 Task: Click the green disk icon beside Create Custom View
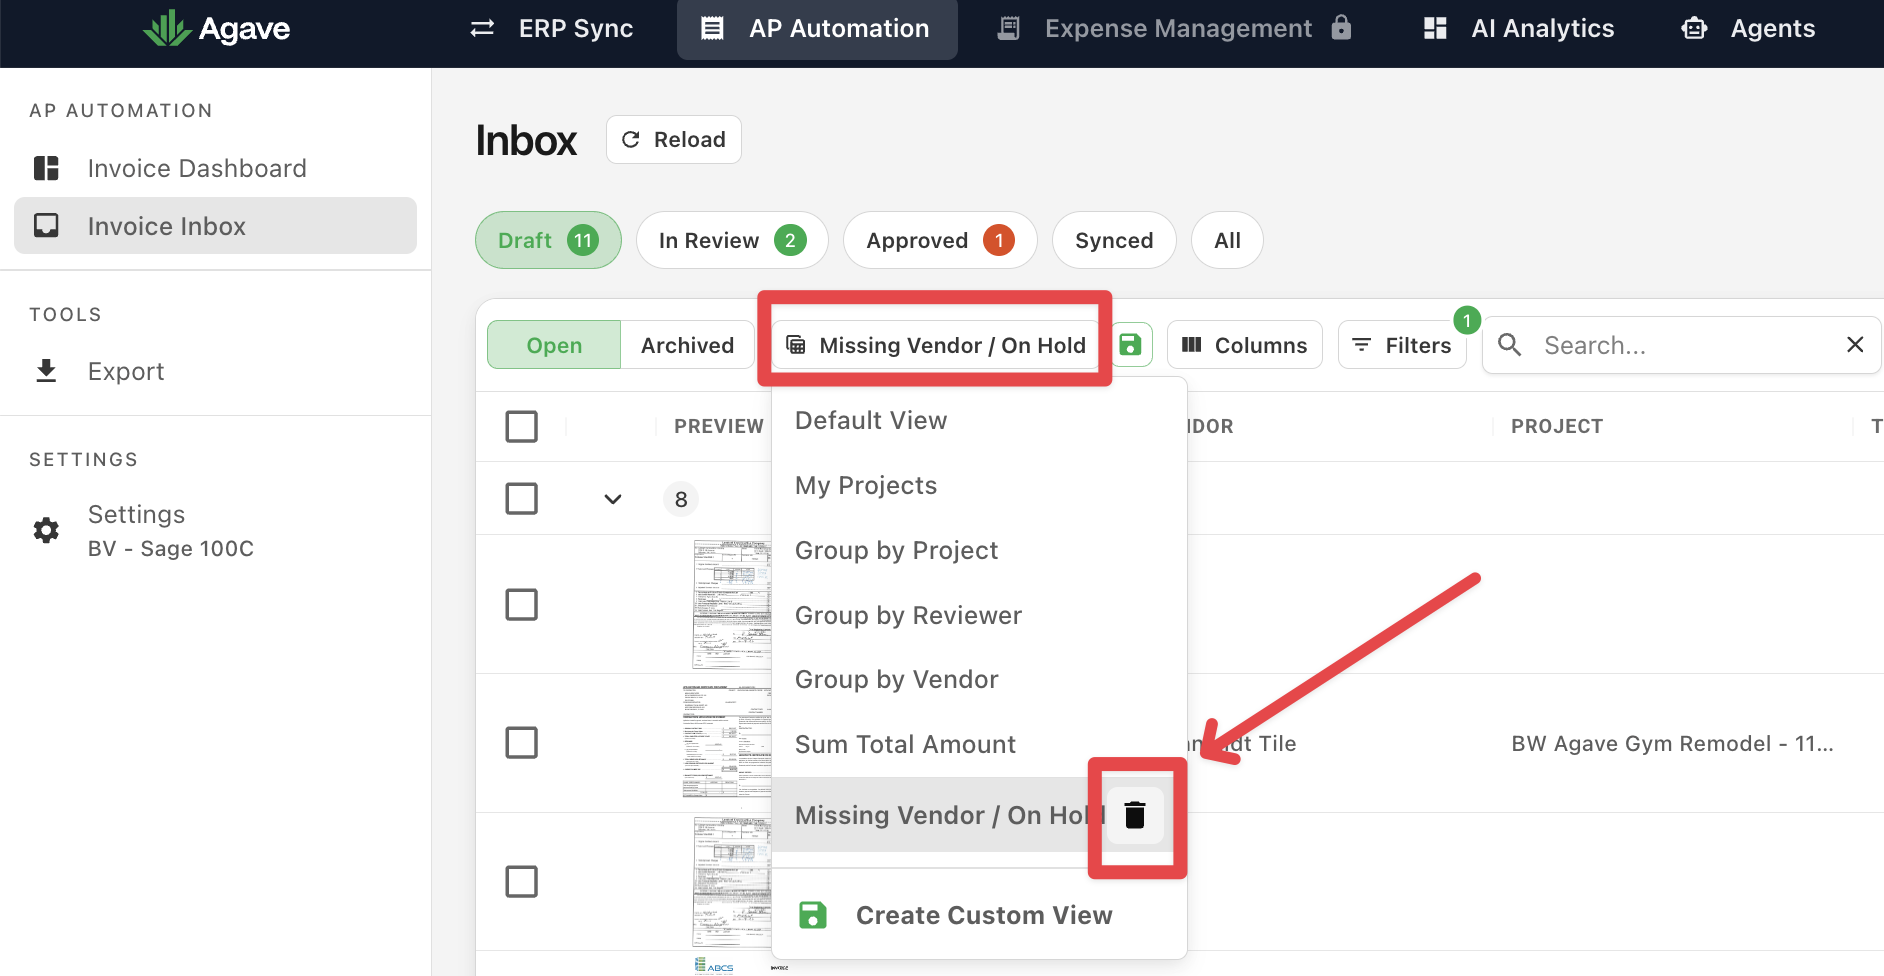click(813, 915)
